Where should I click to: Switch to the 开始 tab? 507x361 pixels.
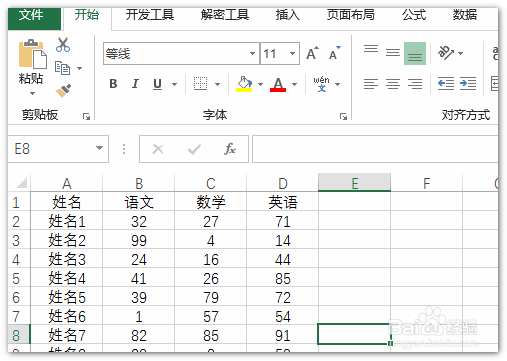click(x=87, y=15)
